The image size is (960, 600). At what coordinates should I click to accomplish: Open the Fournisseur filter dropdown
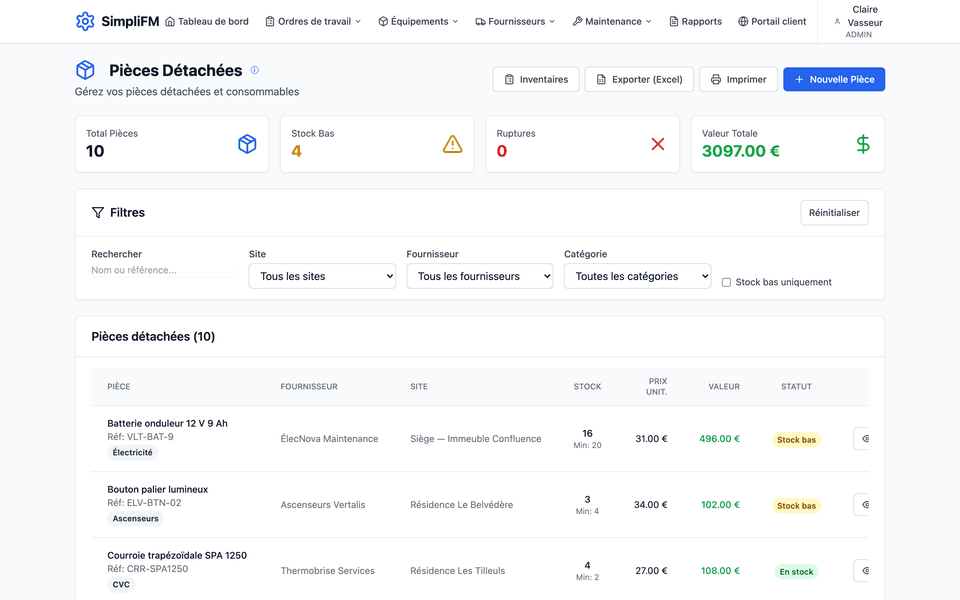479,276
